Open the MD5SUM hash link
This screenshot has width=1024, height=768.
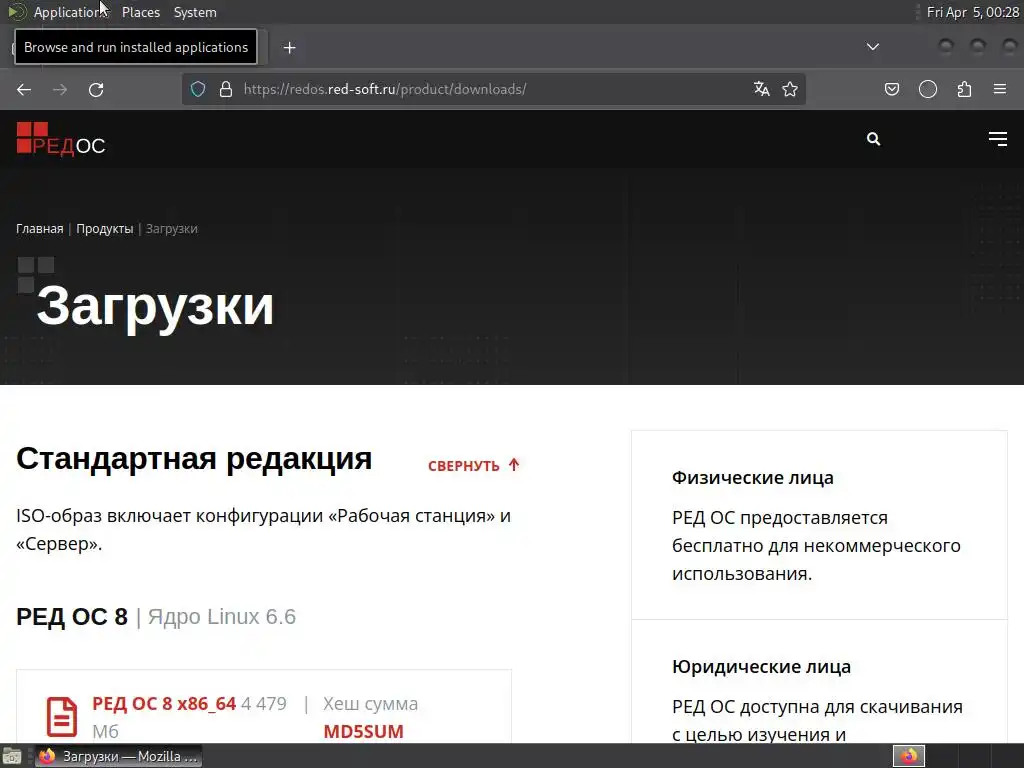click(363, 731)
